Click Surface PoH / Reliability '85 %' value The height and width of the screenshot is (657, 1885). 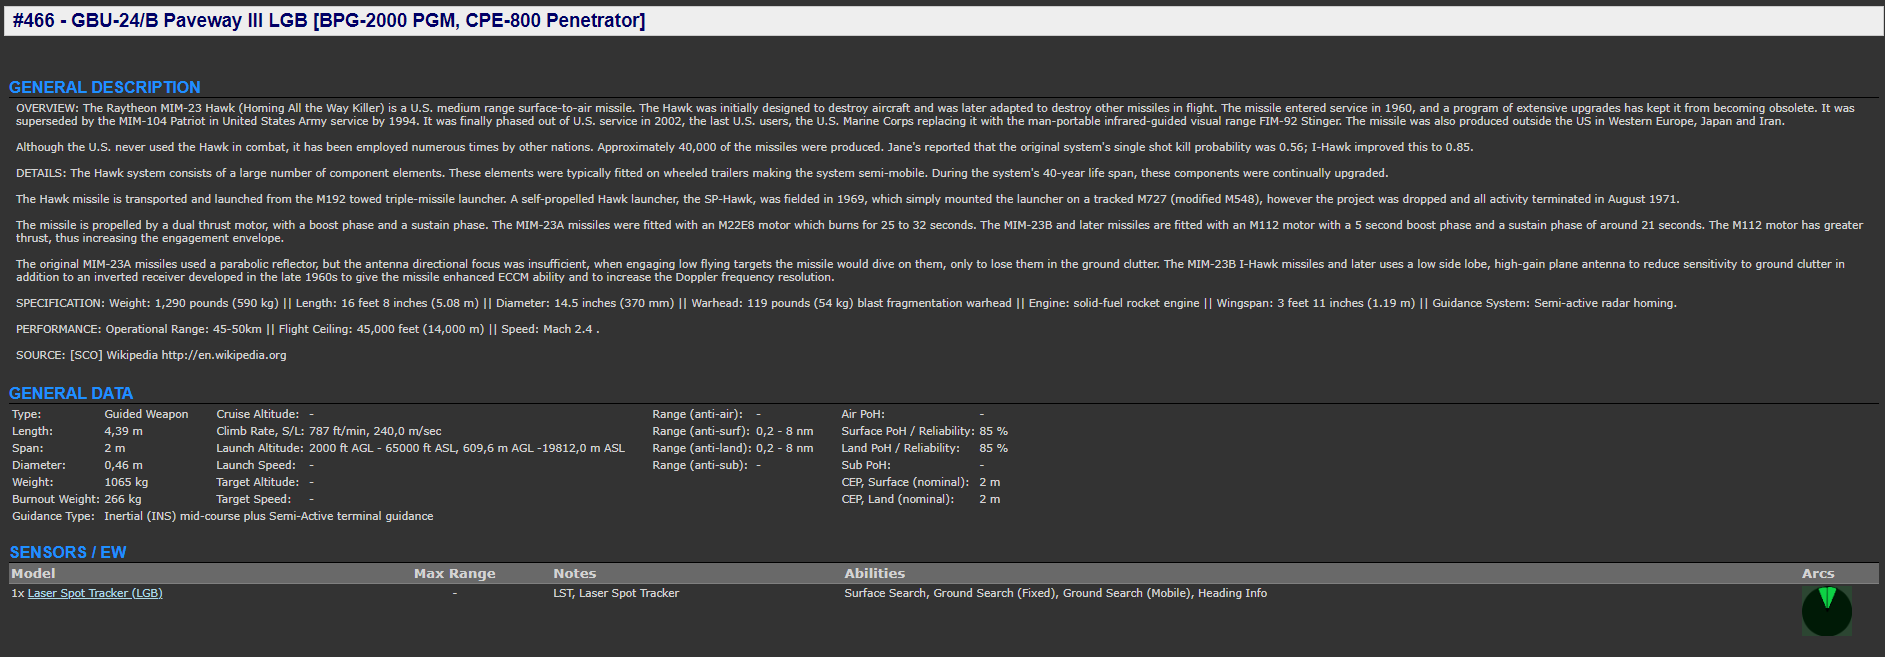994,431
